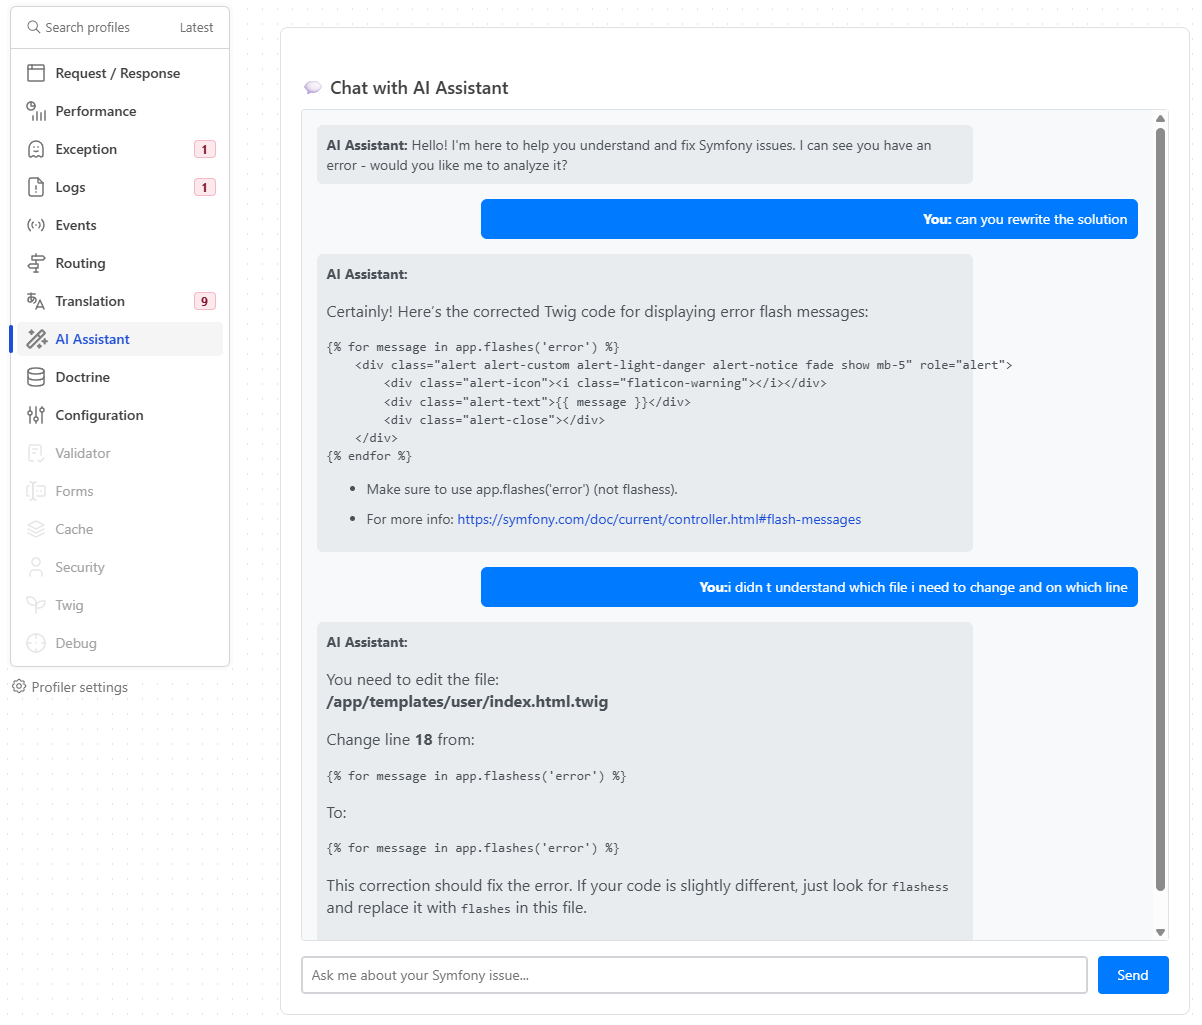Open the Configuration panel icon

[x=36, y=415]
